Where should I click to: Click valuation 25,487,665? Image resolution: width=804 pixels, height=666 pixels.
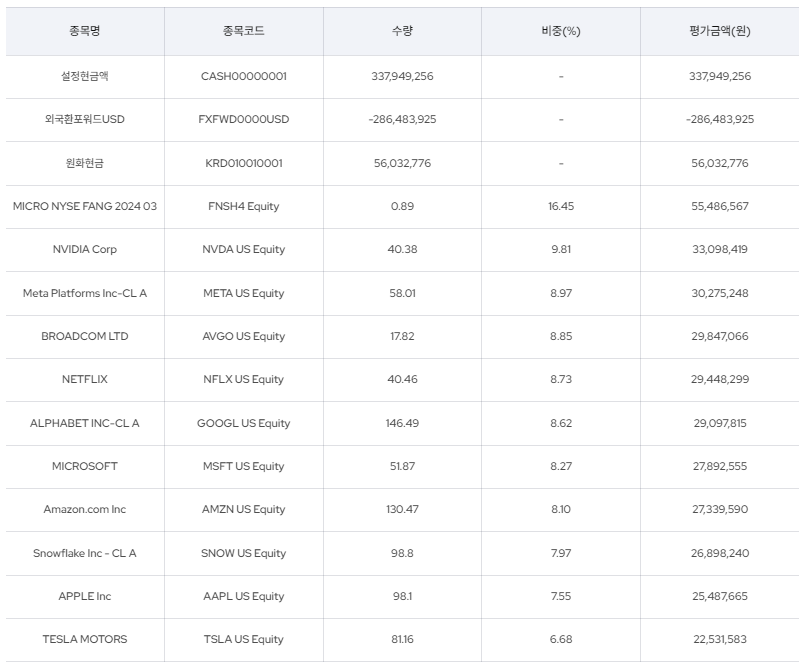[x=720, y=597]
